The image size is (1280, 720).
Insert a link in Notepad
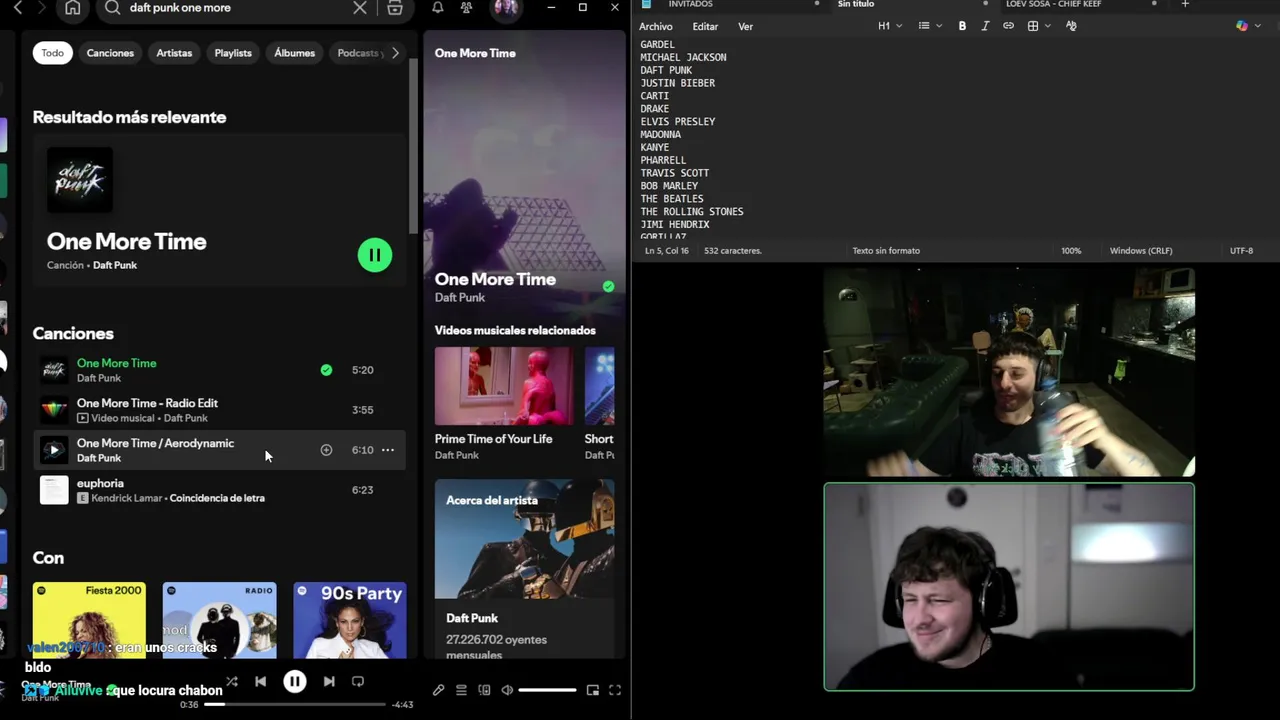tap(1008, 26)
